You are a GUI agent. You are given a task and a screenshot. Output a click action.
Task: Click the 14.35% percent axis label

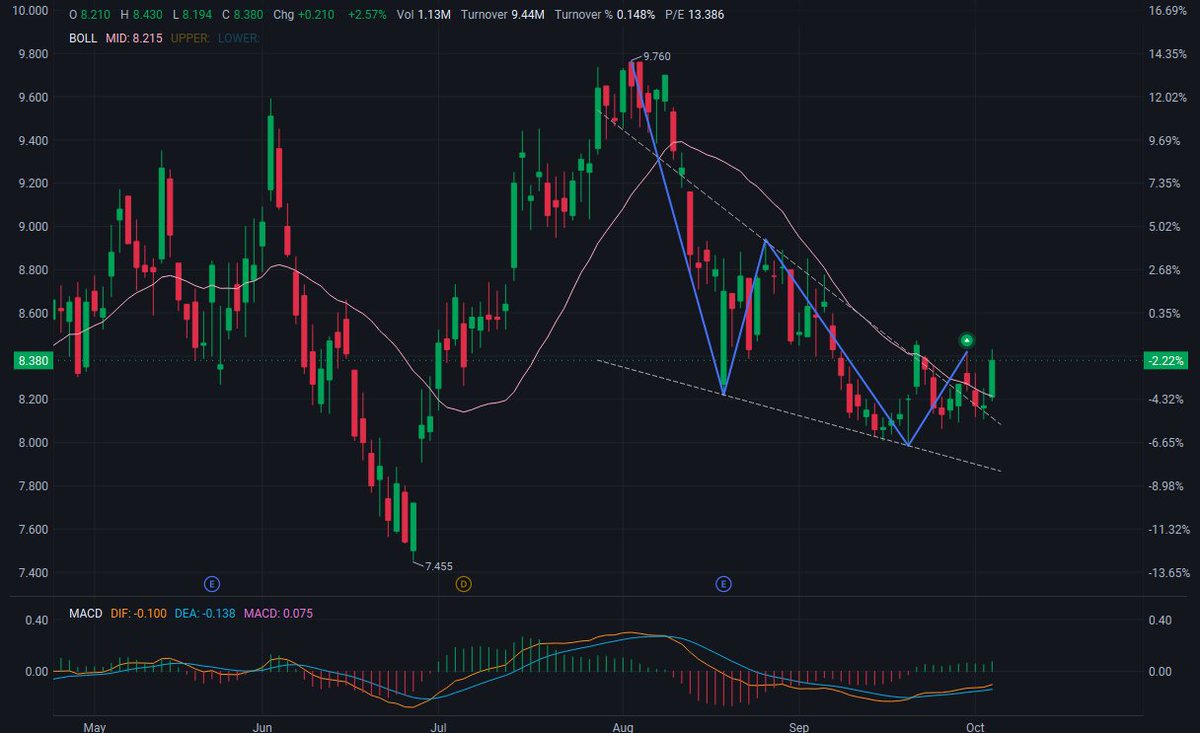click(1169, 54)
